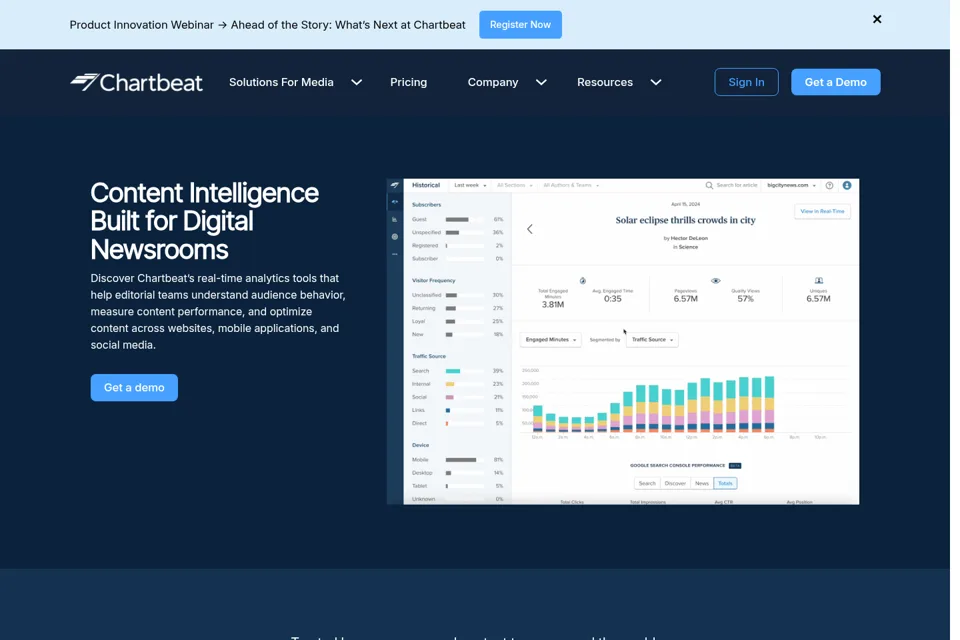The height and width of the screenshot is (640, 960).
Task: Click the Search traffic source teal bar
Action: (x=452, y=371)
